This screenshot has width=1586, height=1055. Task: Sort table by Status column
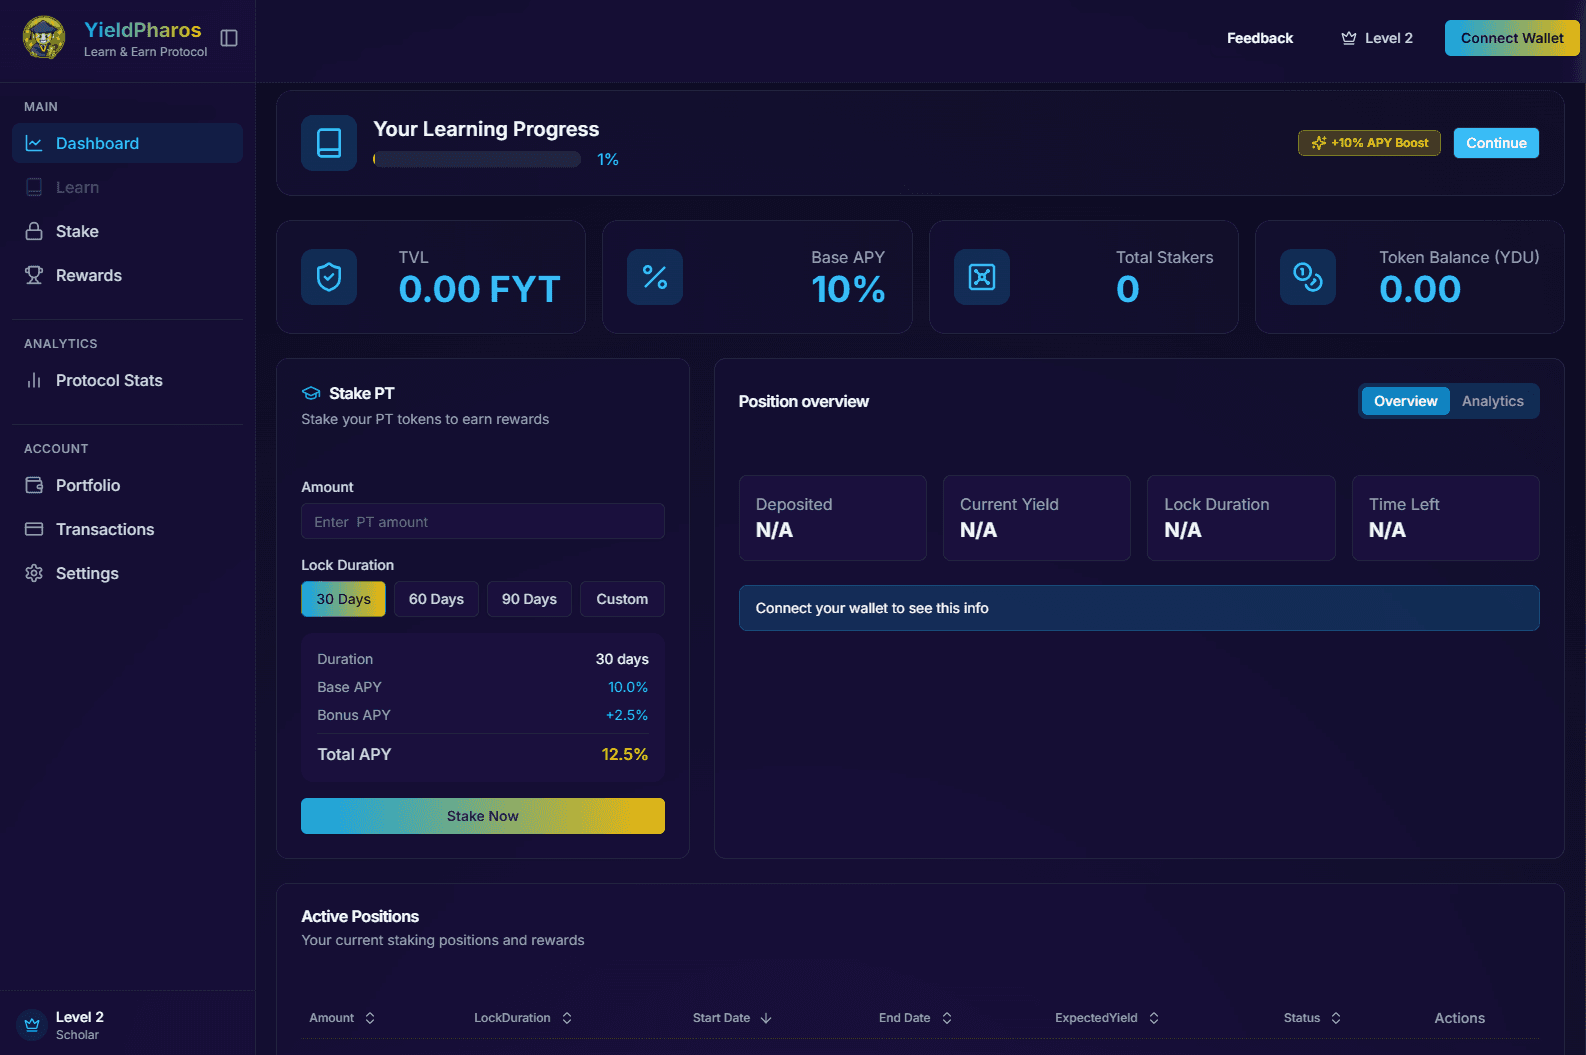(x=1312, y=1018)
